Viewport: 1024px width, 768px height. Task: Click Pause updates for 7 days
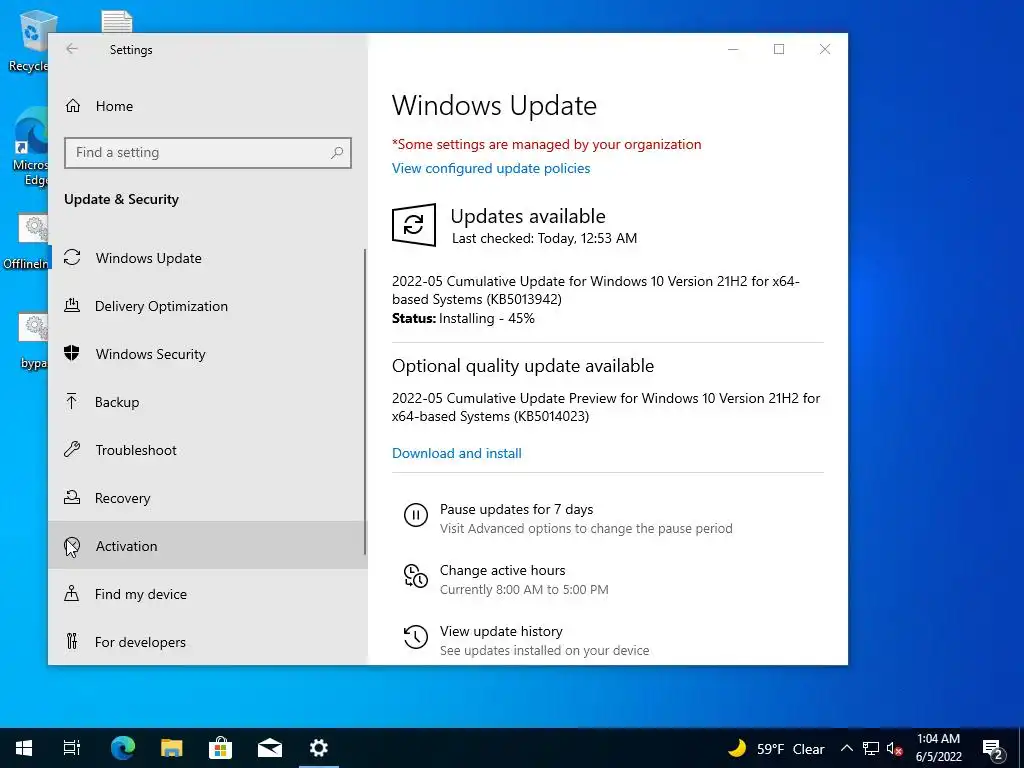517,509
